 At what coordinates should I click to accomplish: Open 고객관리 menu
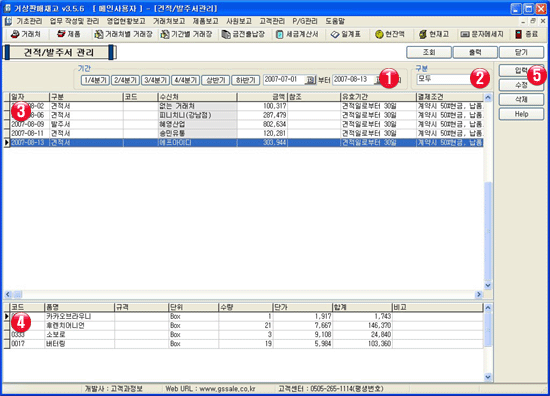point(272,21)
